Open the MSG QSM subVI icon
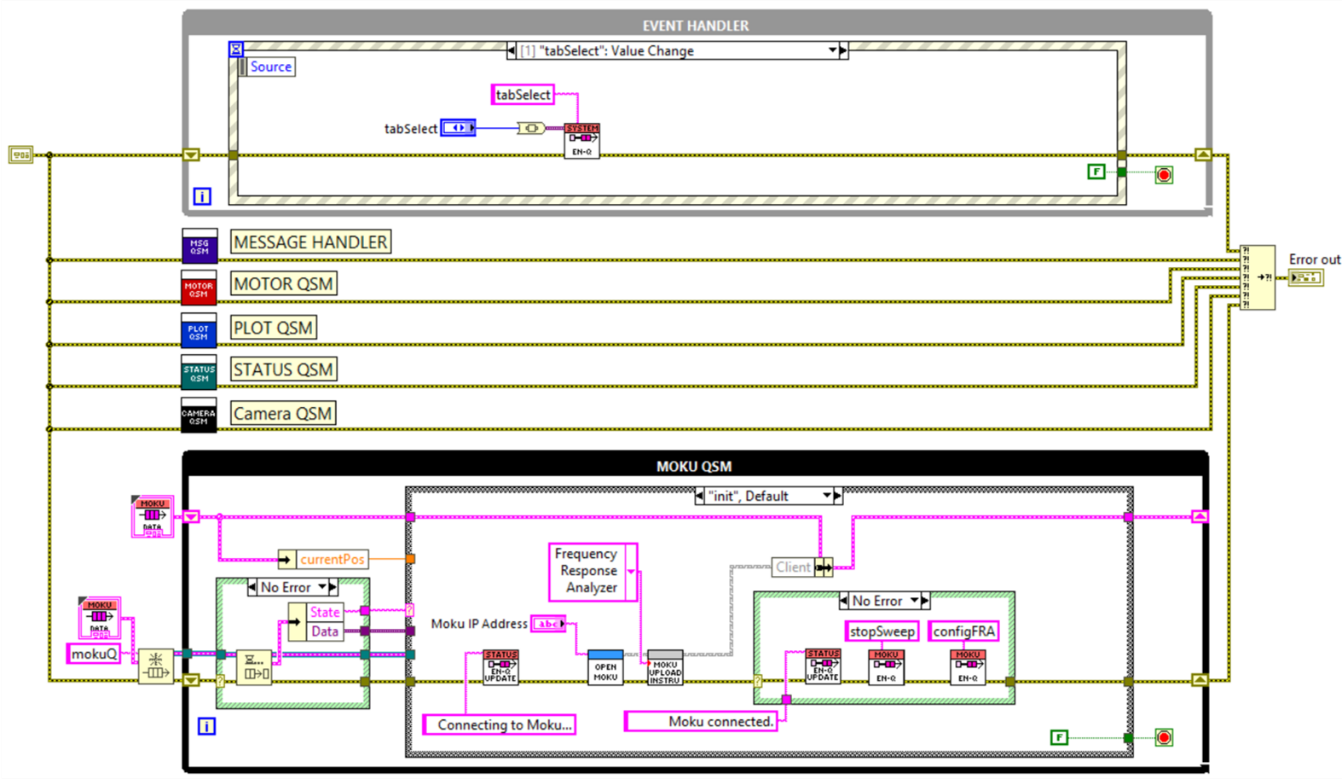1342x779 pixels. [x=198, y=245]
